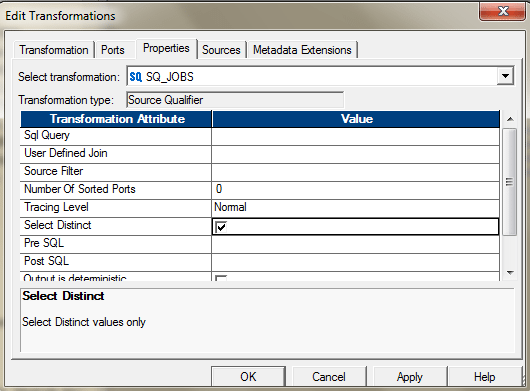
Task: Click the Apply button
Action: [x=410, y=376]
